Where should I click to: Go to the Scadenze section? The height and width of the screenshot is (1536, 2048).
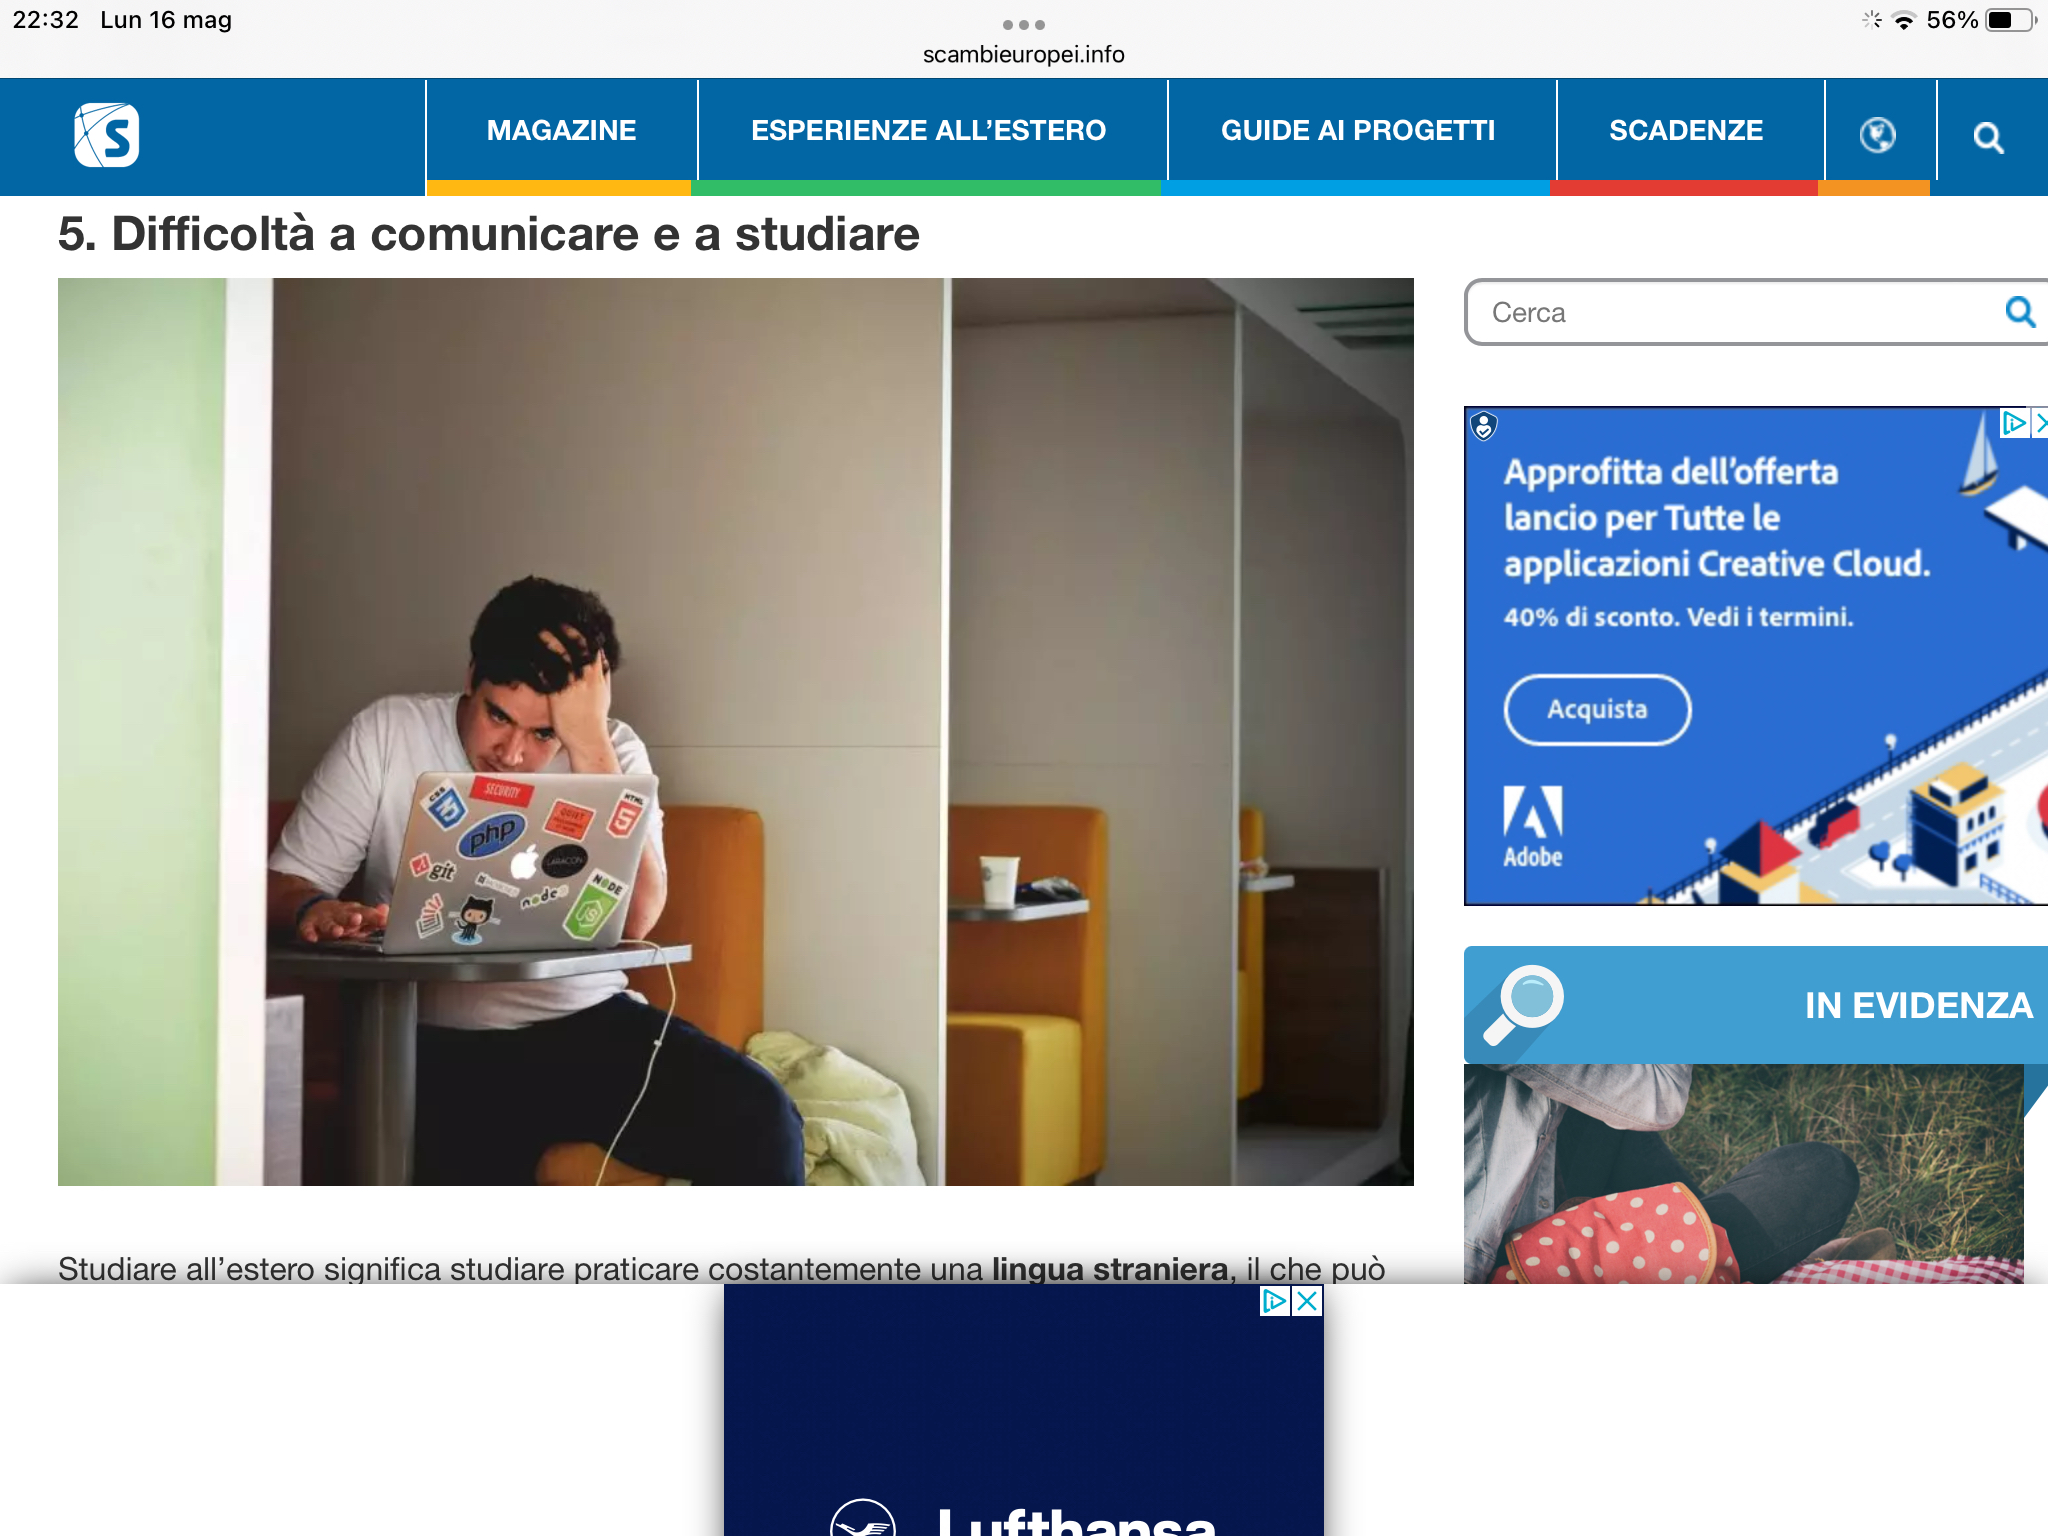coord(1685,131)
